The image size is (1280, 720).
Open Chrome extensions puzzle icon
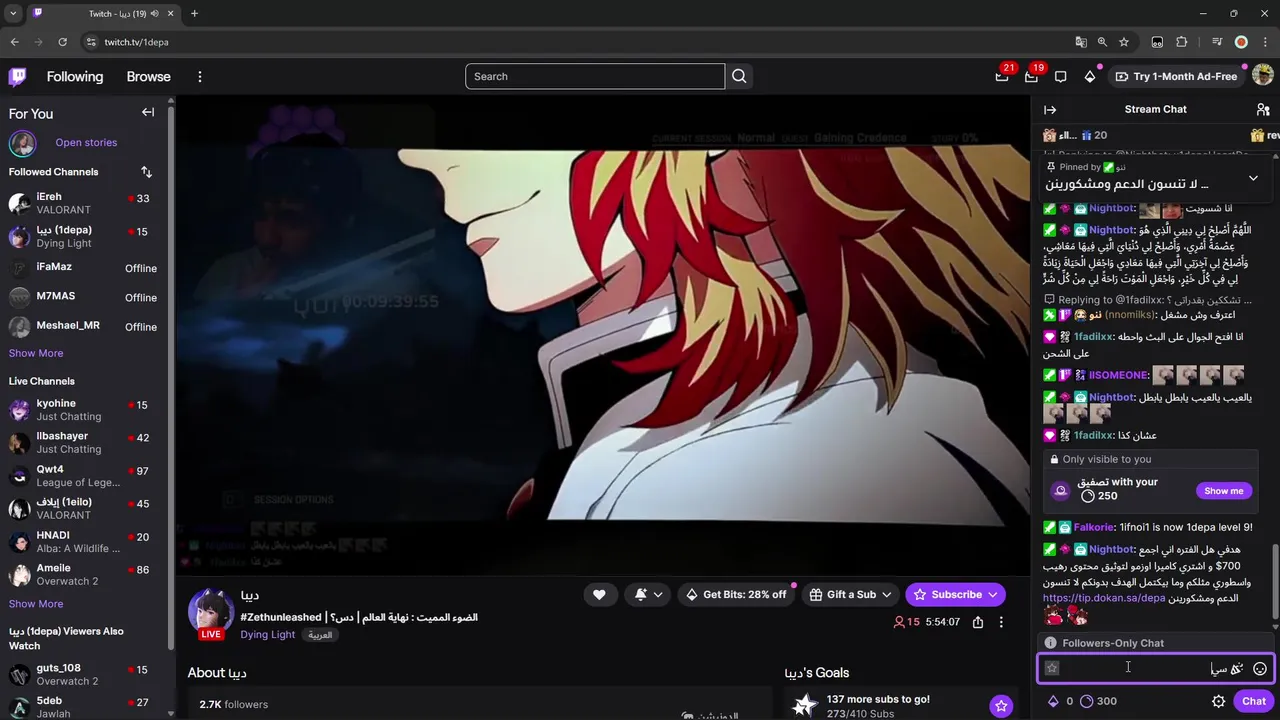1182,42
